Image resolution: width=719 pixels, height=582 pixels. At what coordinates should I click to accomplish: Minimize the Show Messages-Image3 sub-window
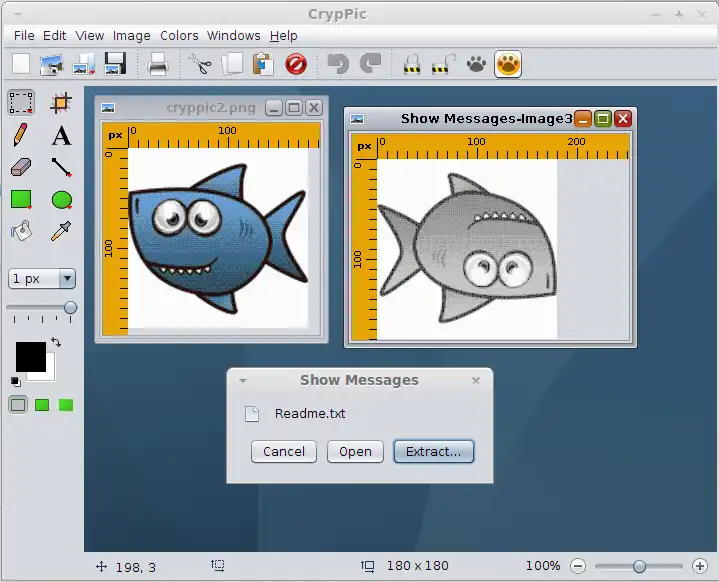(x=583, y=119)
